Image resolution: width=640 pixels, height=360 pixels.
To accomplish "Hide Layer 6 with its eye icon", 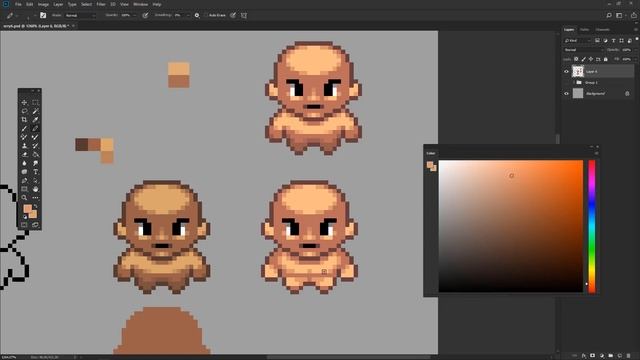I will (566, 71).
